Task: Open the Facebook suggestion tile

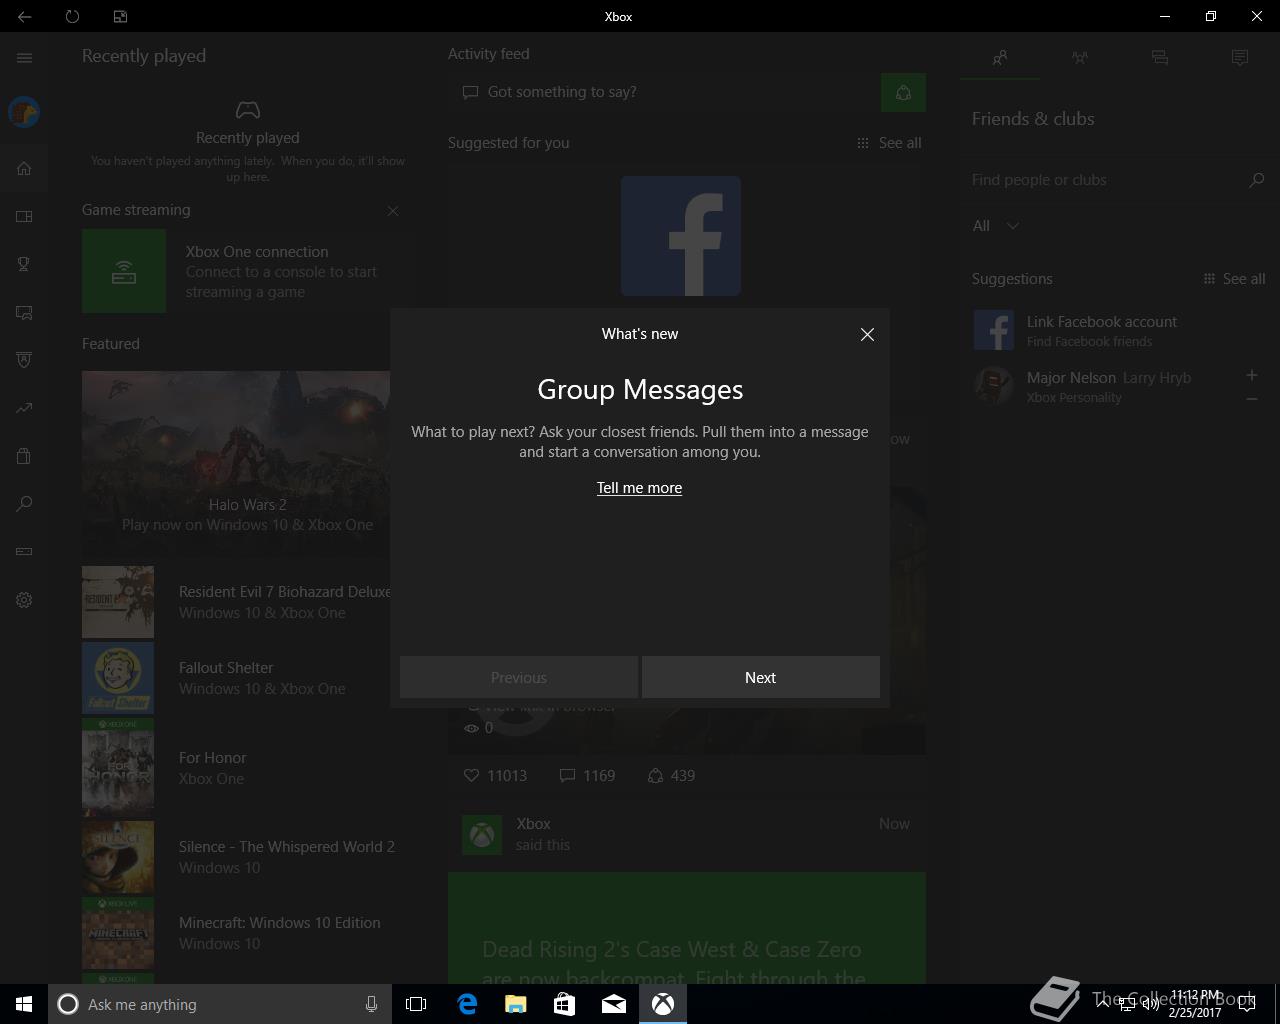Action: coord(681,236)
